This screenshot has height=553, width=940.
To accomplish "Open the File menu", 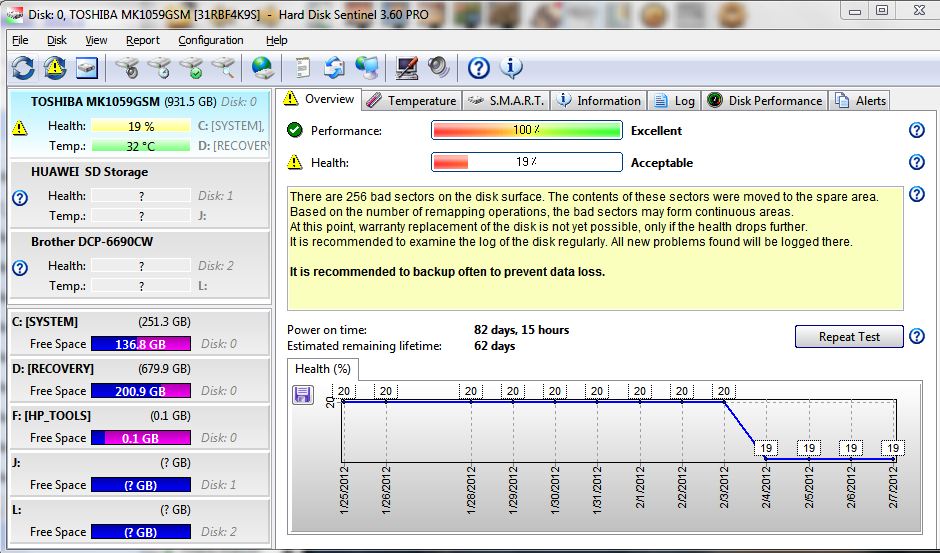I will click(x=20, y=40).
